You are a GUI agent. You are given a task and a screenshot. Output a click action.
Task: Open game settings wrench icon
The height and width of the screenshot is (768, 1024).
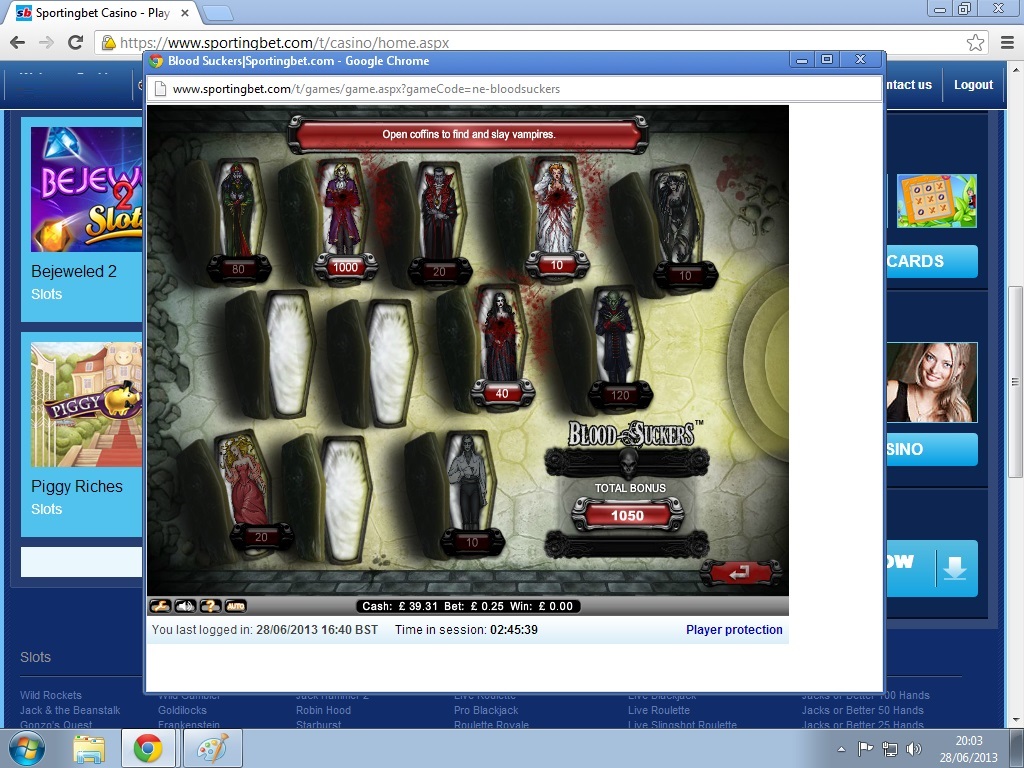[x=160, y=606]
